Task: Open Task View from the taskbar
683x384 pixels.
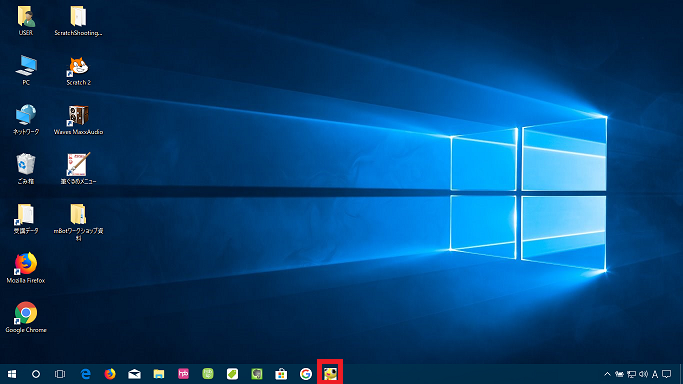Action: coord(60,374)
